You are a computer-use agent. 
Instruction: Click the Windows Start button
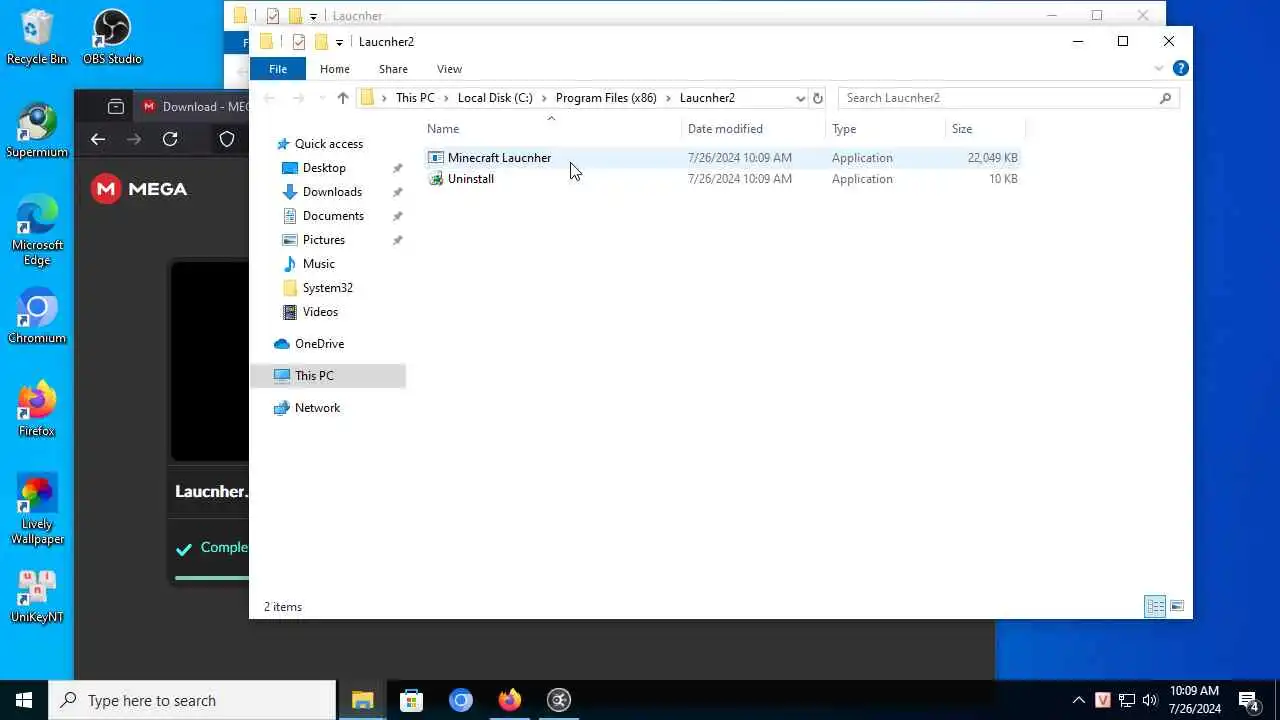pyautogui.click(x=24, y=700)
